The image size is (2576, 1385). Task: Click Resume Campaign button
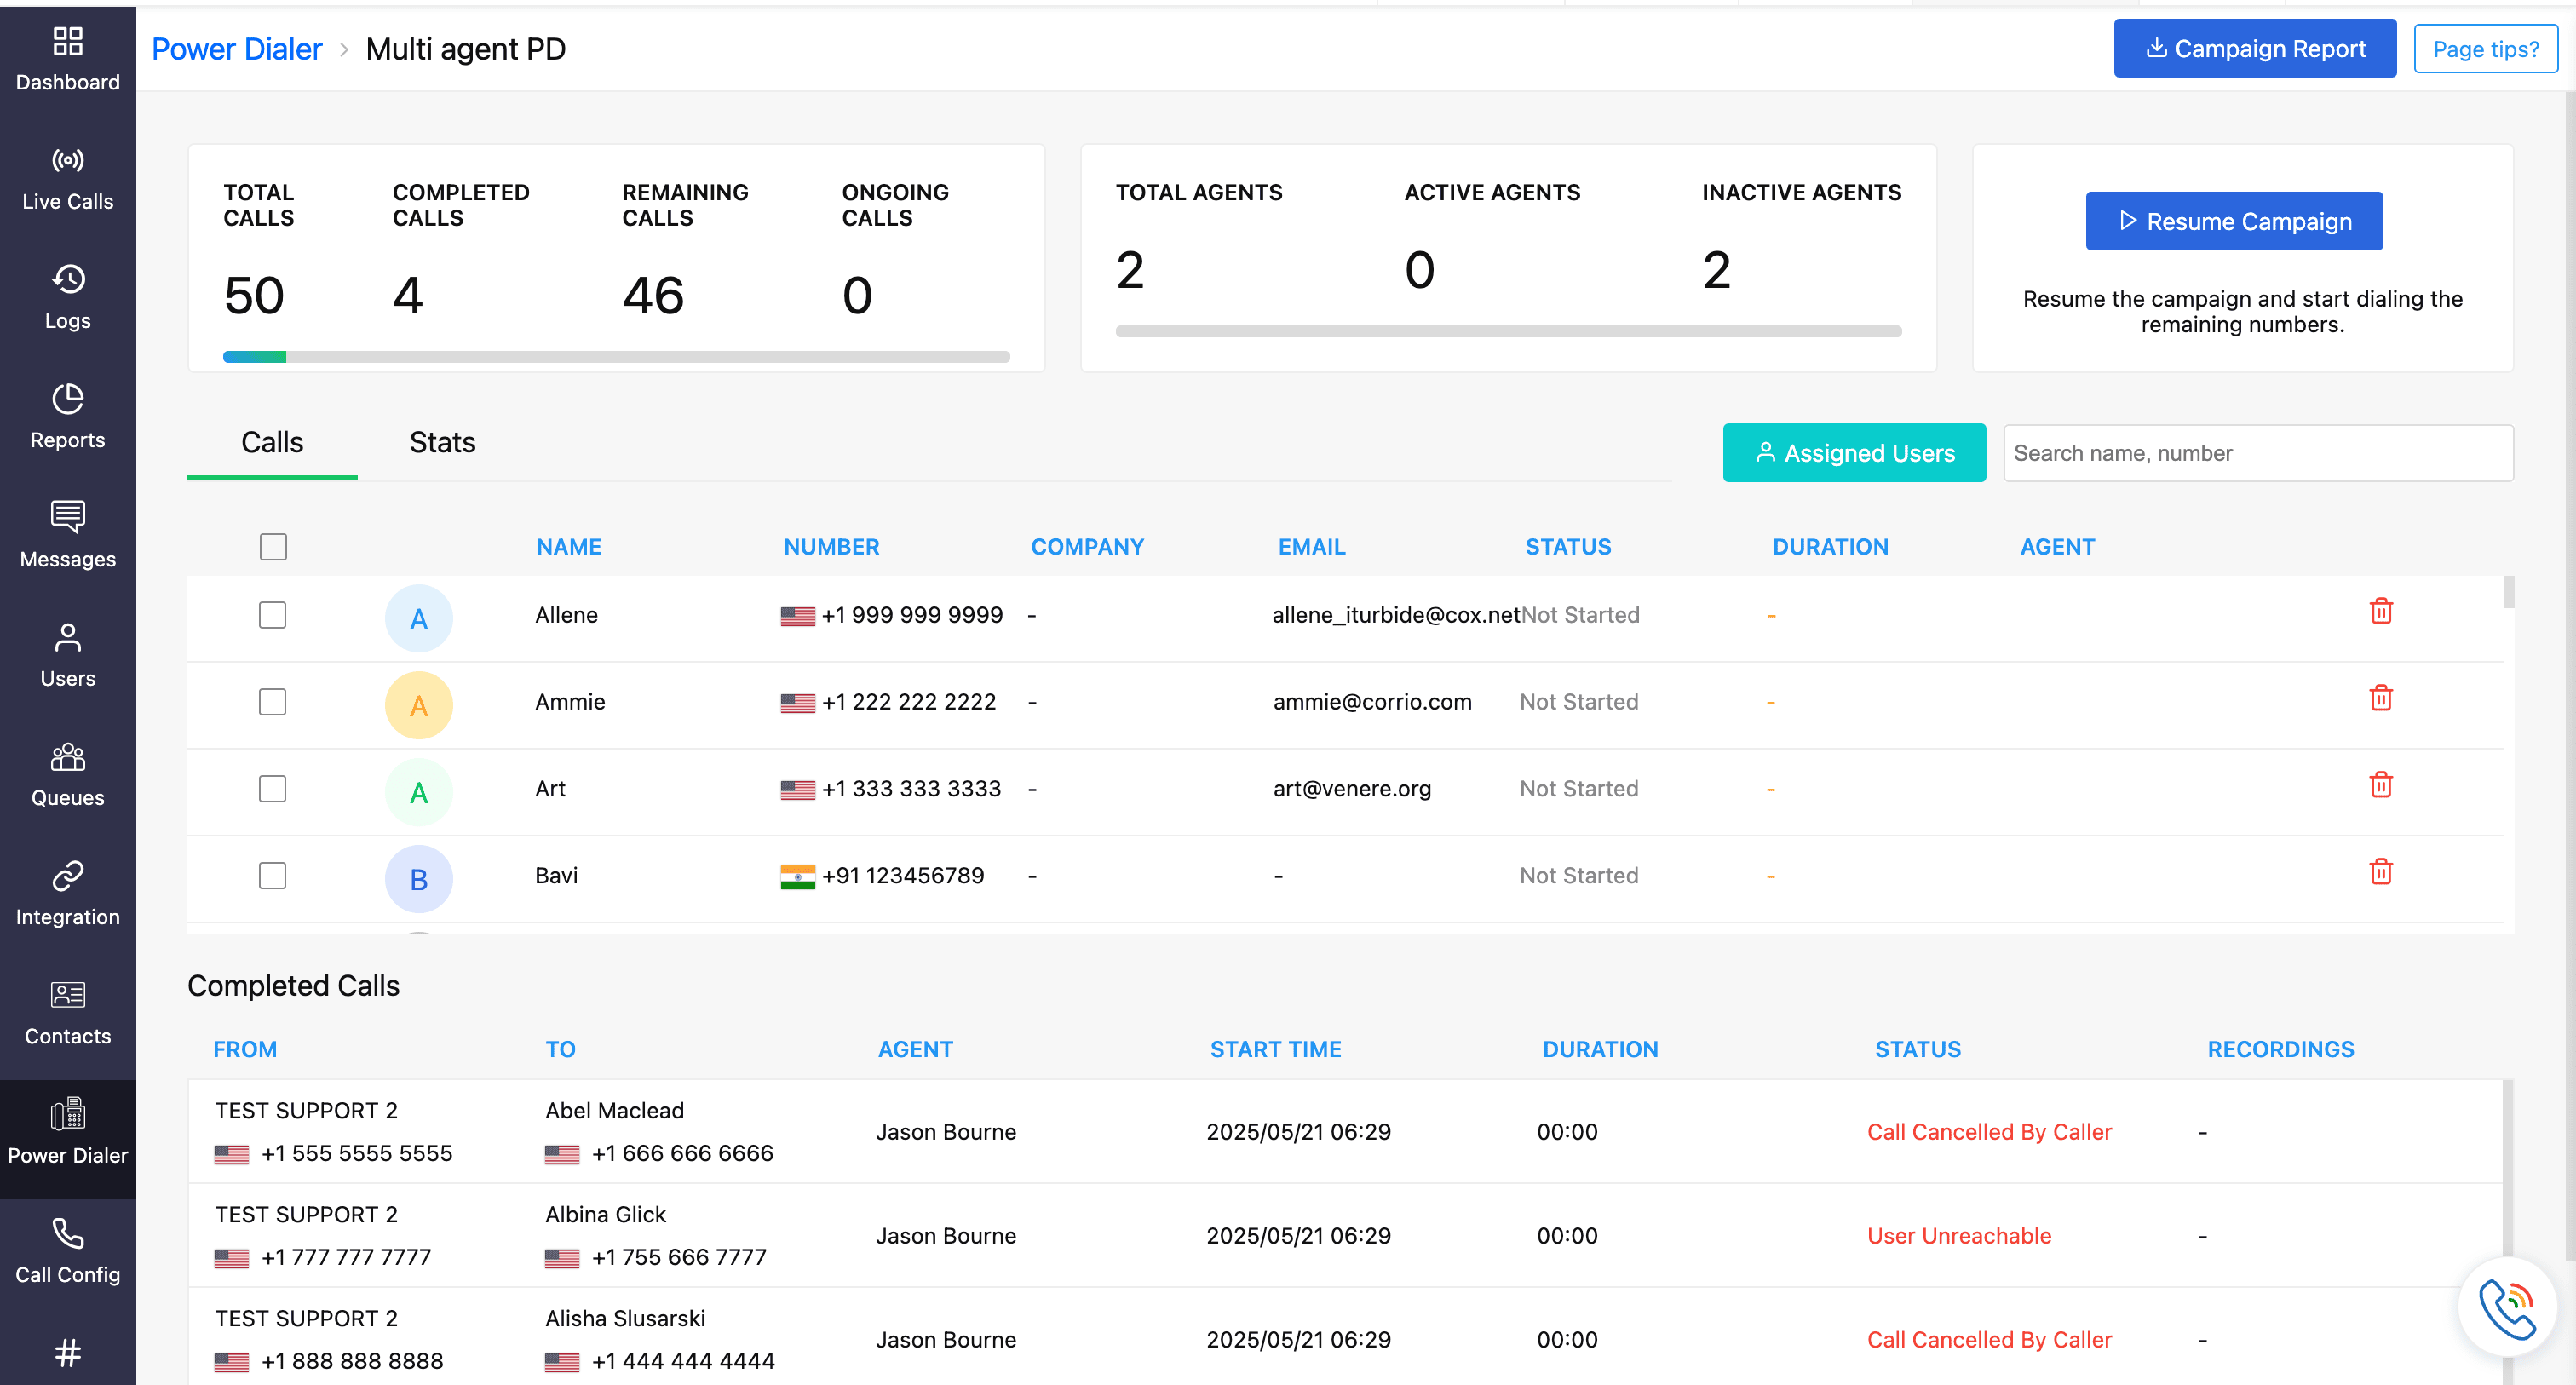click(x=2233, y=221)
